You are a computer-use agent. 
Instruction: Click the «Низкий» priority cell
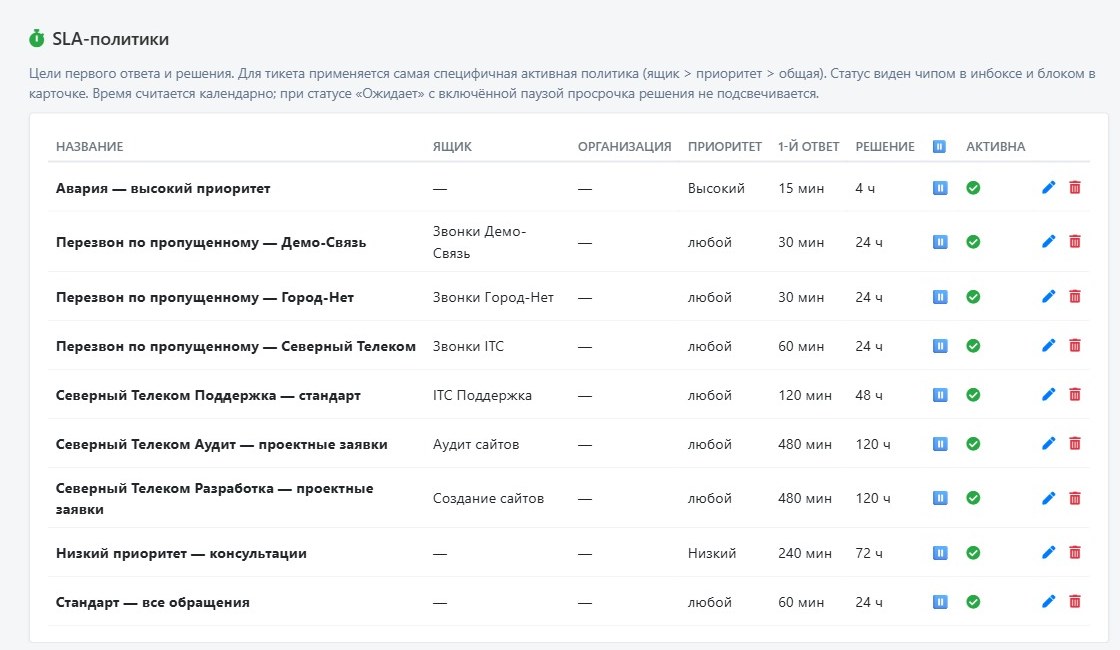[x=711, y=553]
